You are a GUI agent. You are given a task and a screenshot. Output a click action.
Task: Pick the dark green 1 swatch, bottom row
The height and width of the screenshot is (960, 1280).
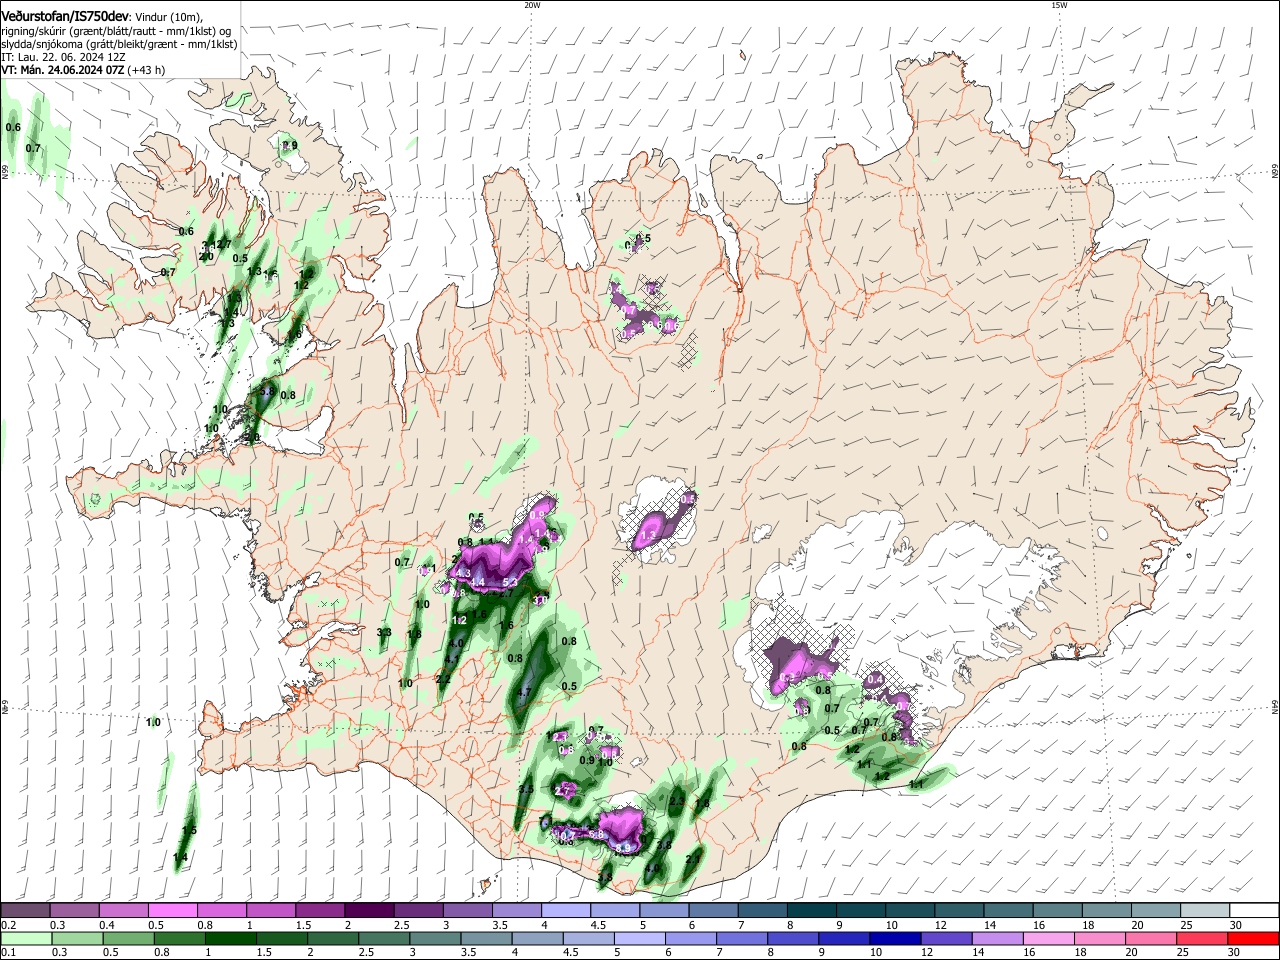(230, 938)
